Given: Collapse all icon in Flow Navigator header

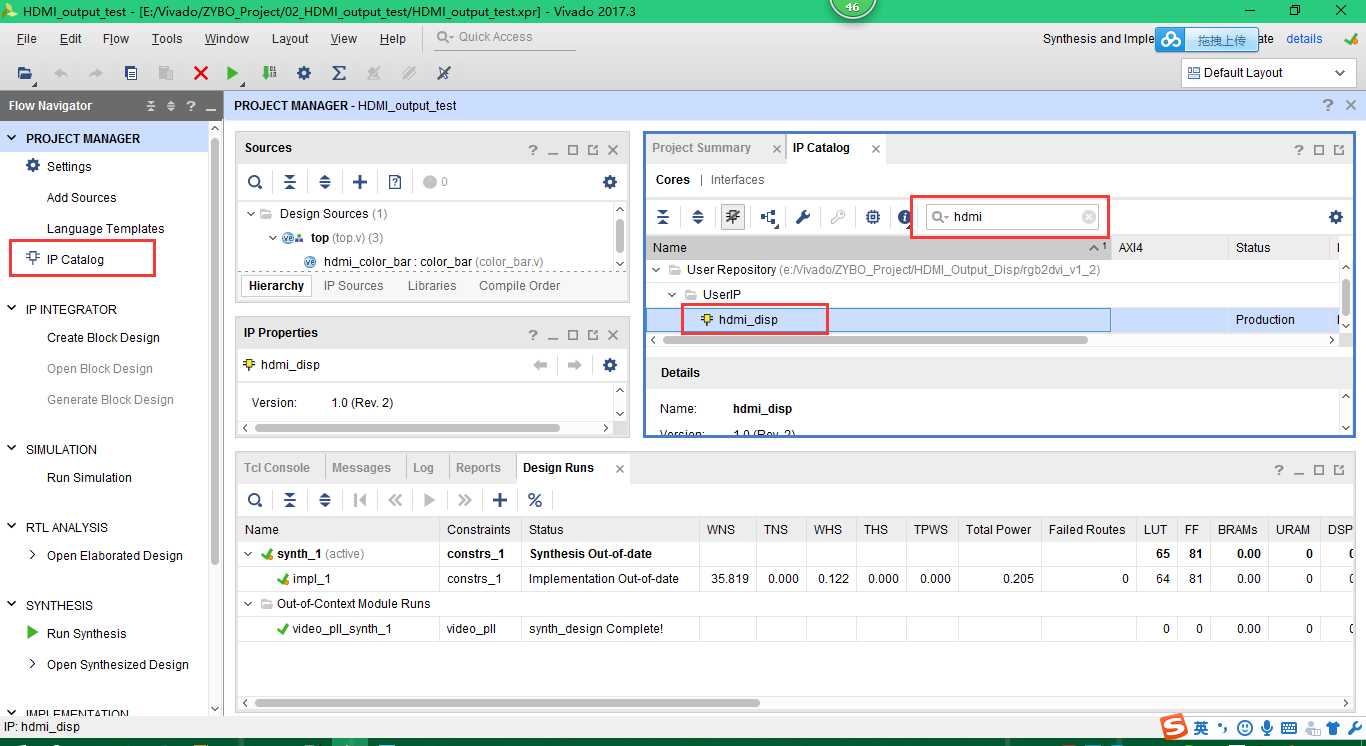Looking at the screenshot, I should tap(152, 106).
